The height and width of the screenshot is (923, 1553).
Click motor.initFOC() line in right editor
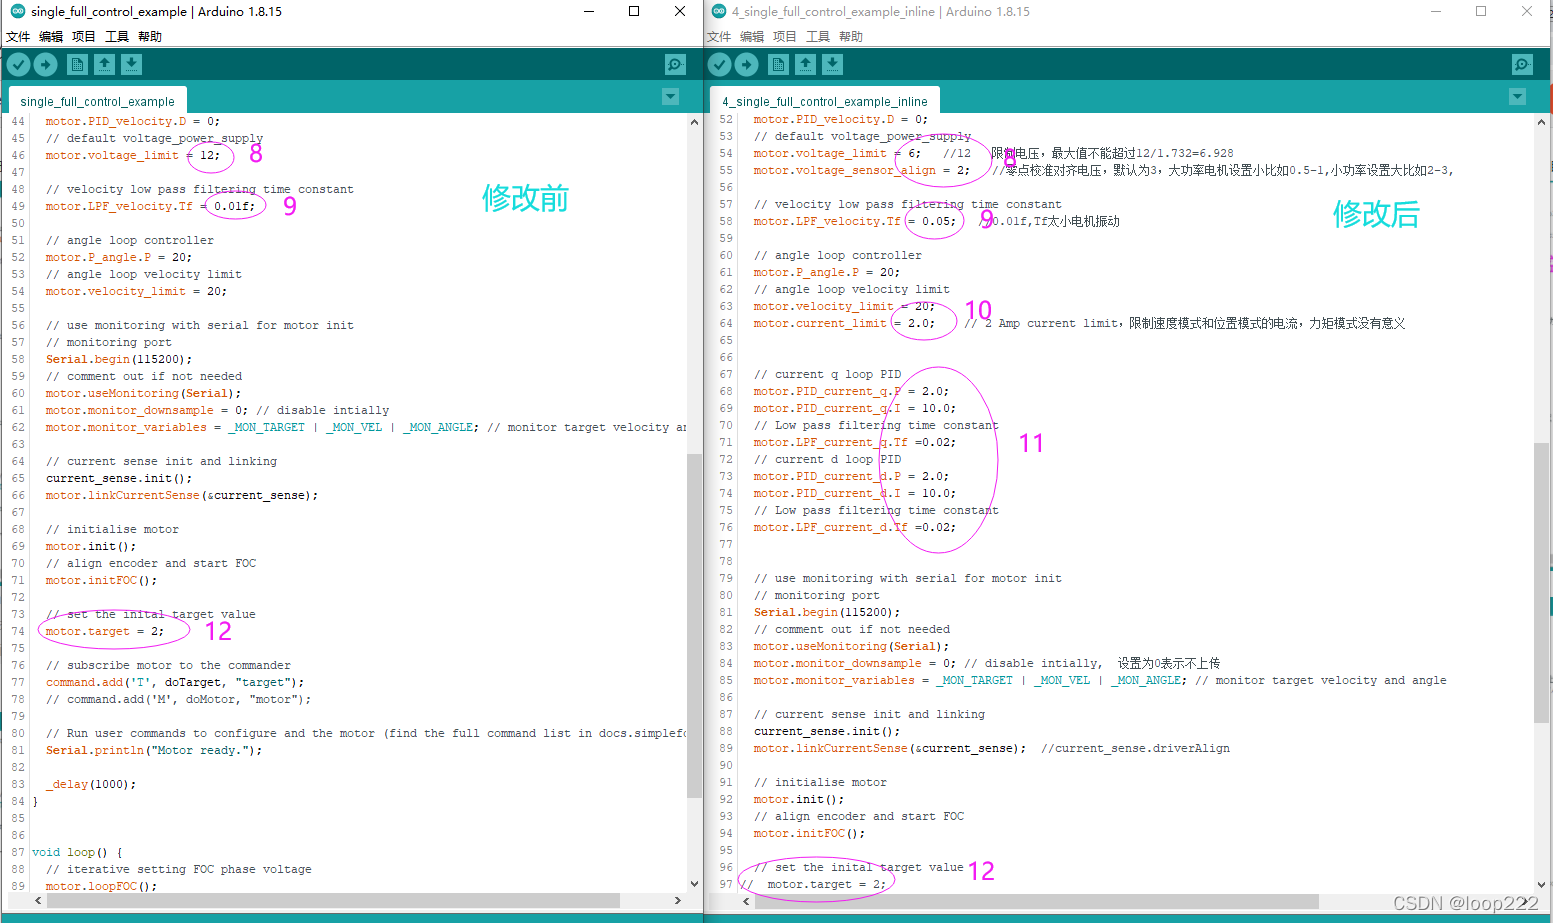pyautogui.click(x=809, y=833)
